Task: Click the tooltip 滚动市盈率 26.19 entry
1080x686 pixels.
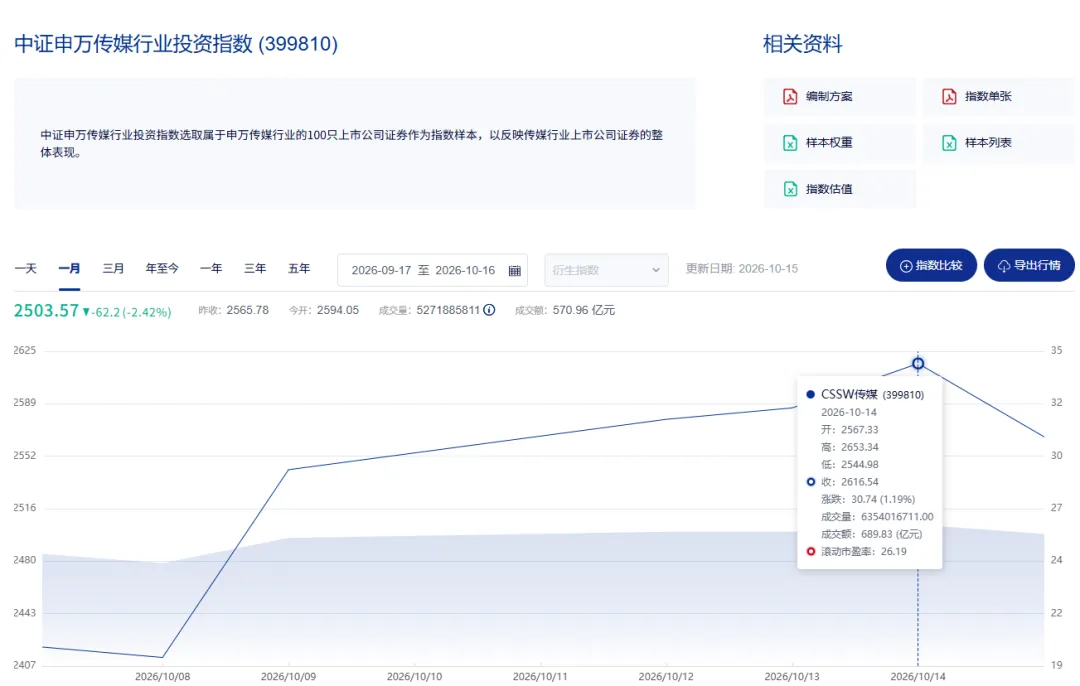Action: pos(864,552)
